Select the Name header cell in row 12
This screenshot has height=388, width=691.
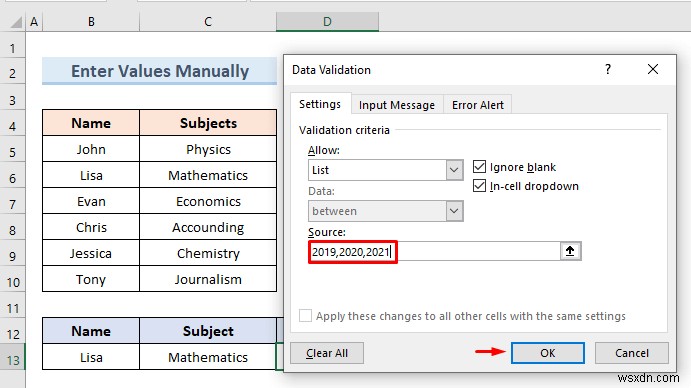pyautogui.click(x=91, y=331)
